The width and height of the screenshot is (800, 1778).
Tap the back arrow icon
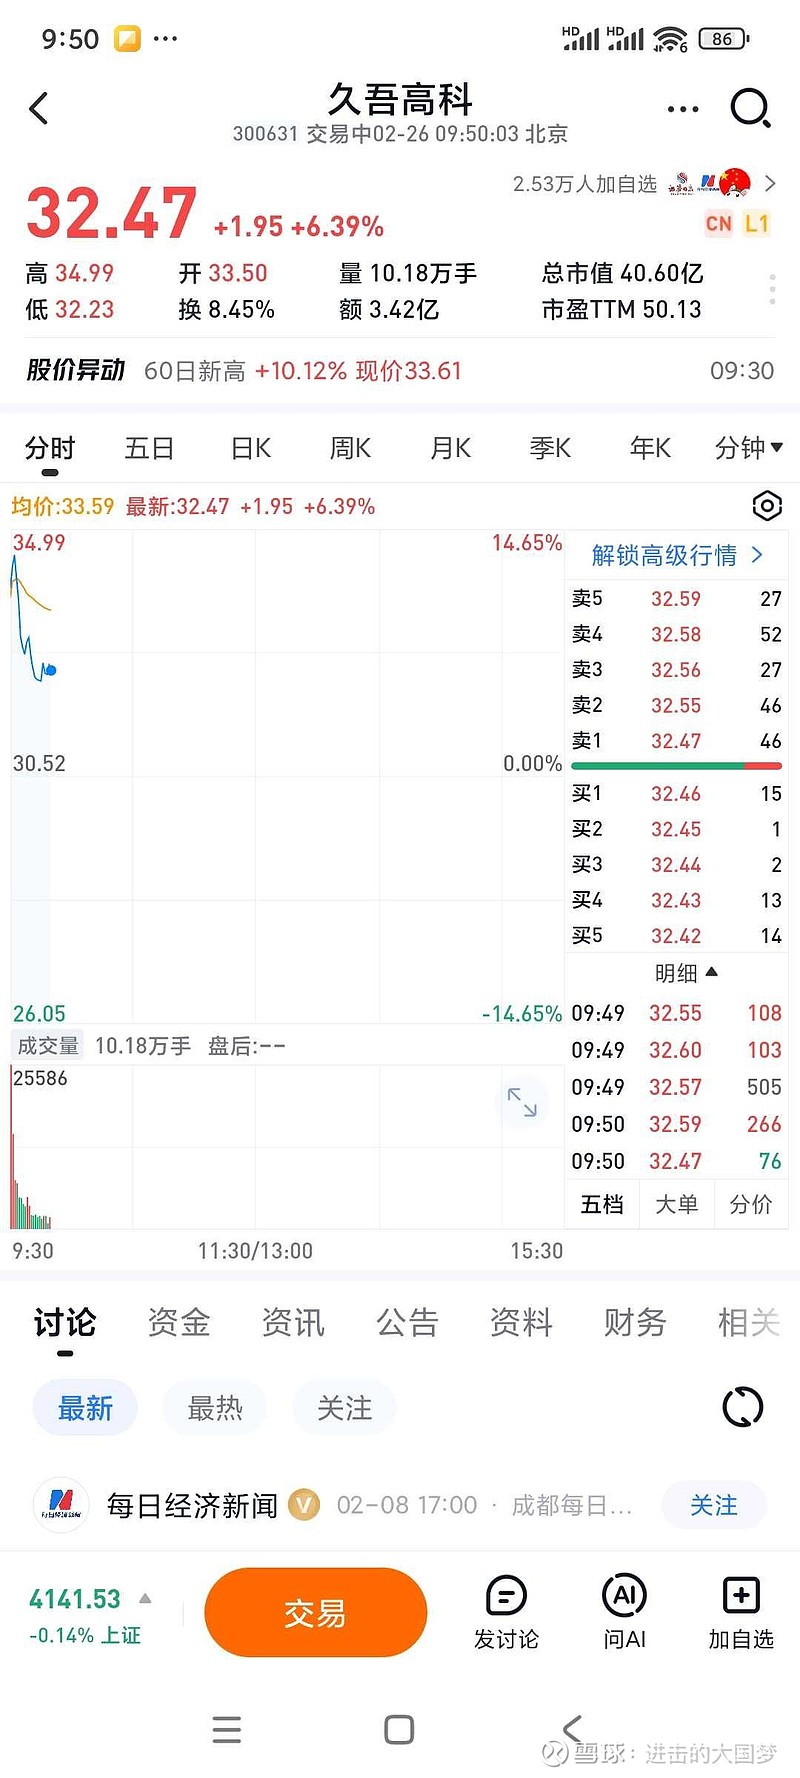point(39,108)
